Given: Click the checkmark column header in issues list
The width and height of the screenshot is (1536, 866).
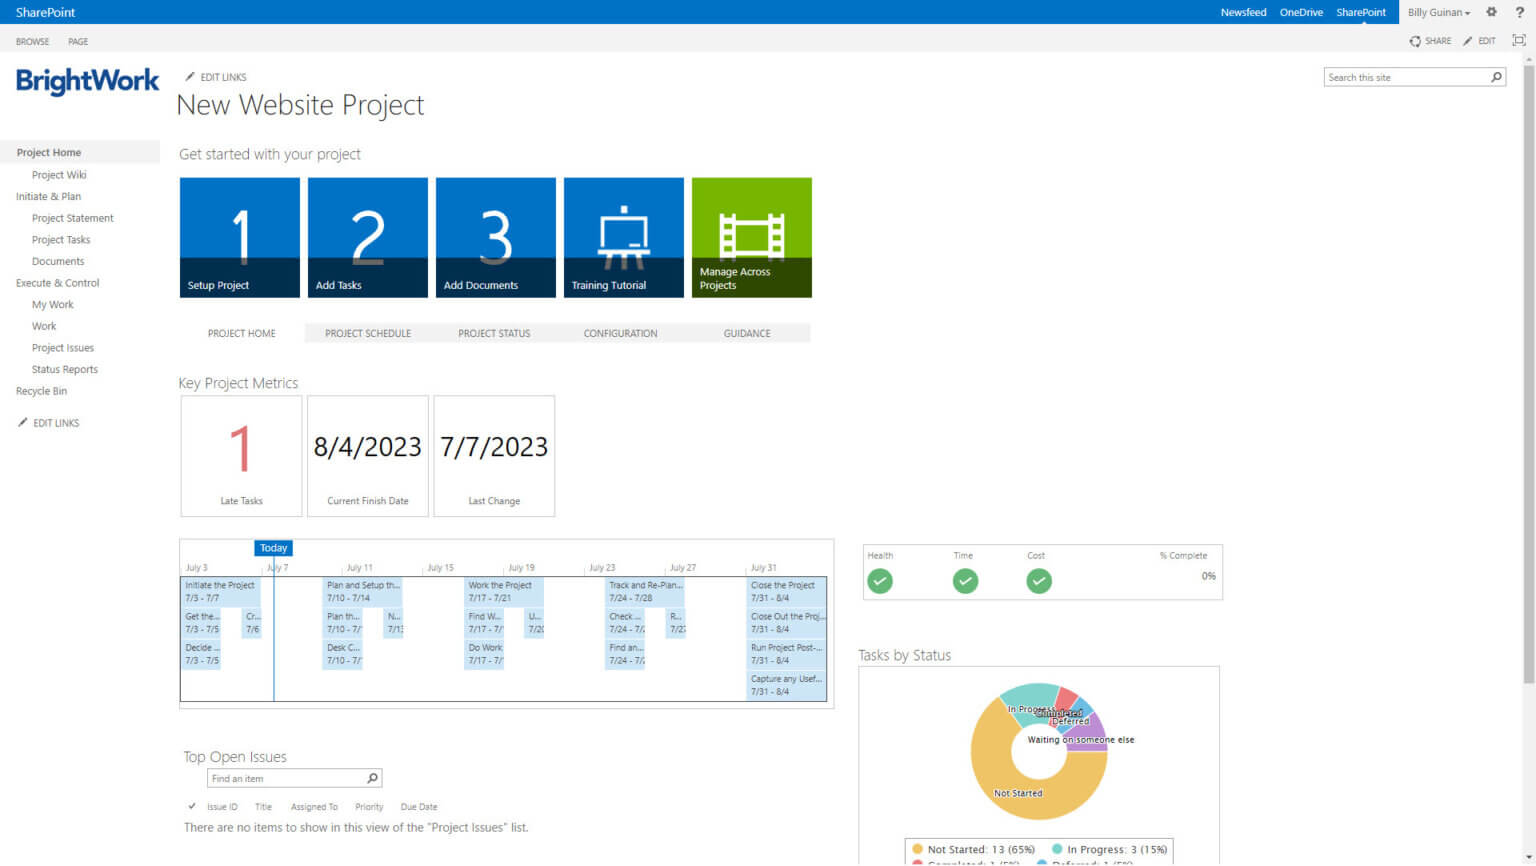Looking at the screenshot, I should point(193,806).
